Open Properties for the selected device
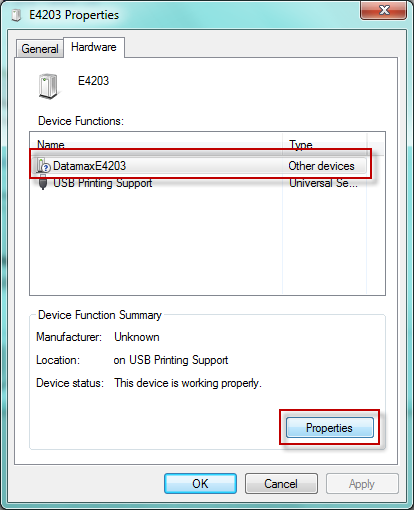This screenshot has height=510, width=414. tap(330, 428)
